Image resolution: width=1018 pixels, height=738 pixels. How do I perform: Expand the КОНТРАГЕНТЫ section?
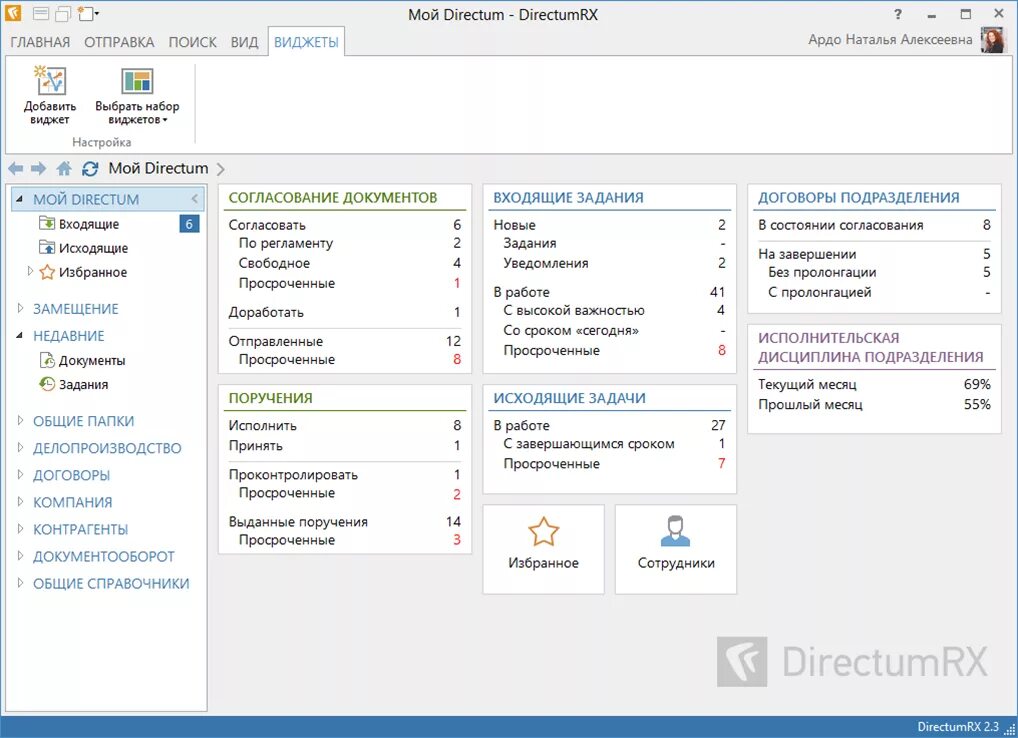click(20, 528)
